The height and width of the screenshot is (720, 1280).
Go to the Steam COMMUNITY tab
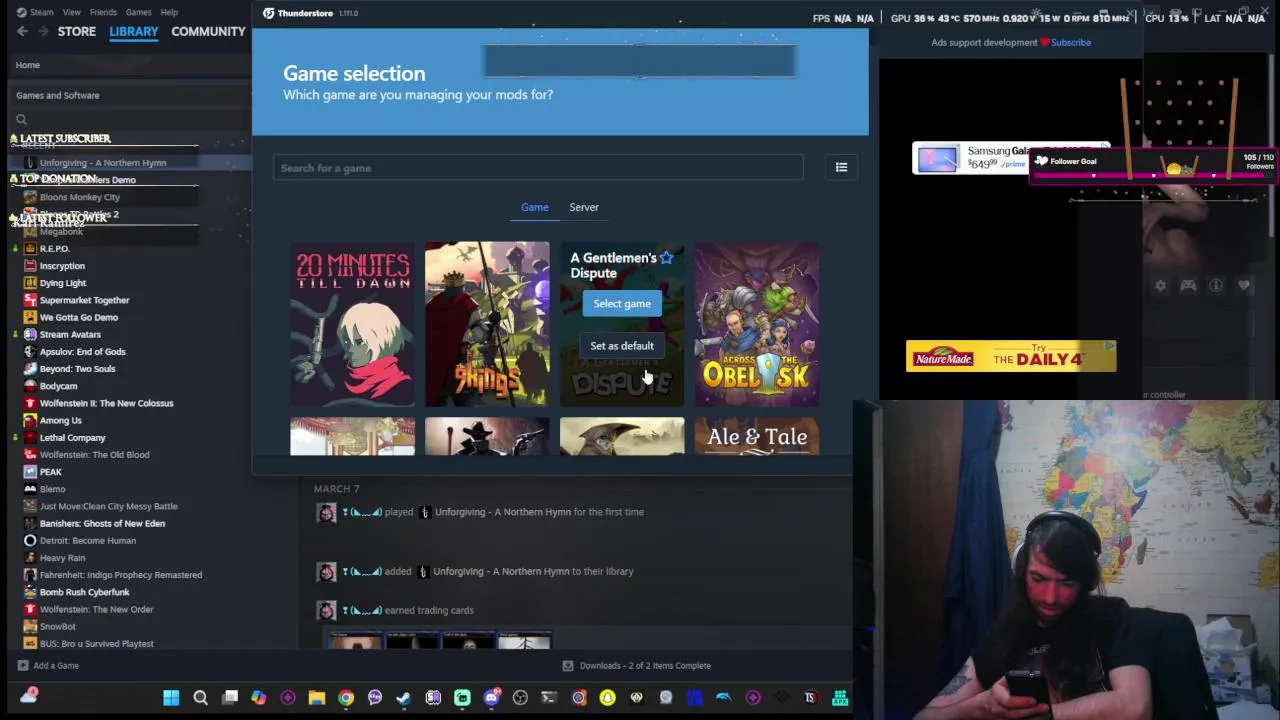208,31
